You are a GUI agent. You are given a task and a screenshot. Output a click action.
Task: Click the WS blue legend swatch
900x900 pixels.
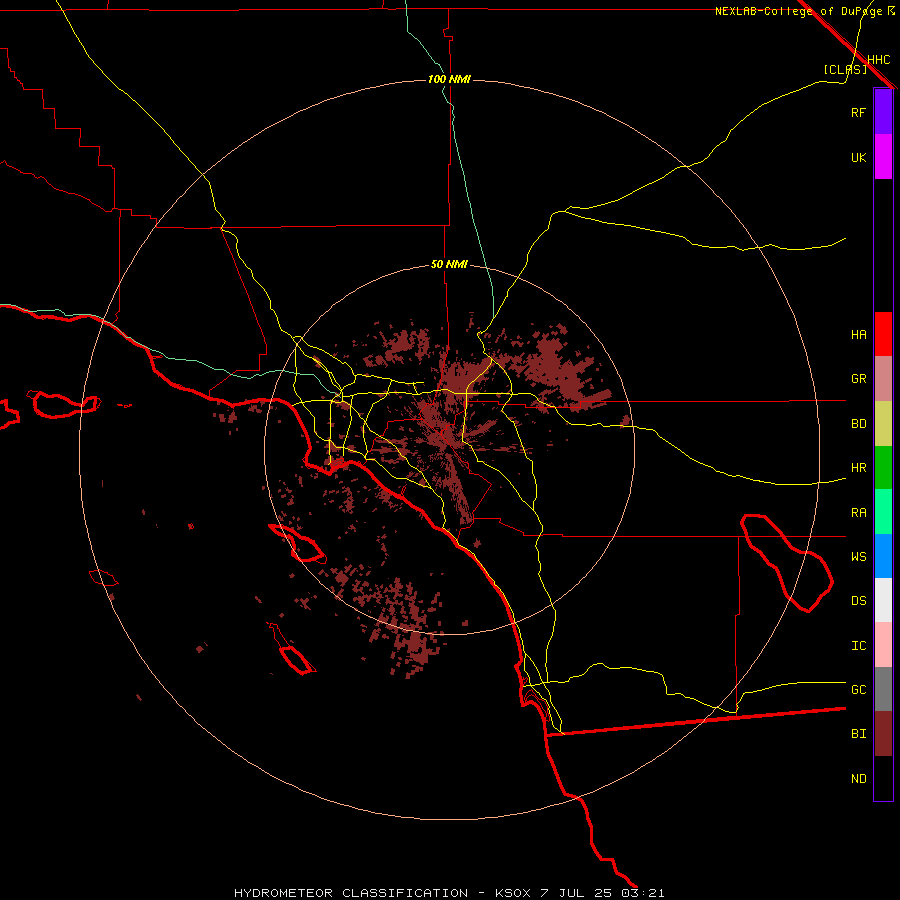[x=883, y=556]
